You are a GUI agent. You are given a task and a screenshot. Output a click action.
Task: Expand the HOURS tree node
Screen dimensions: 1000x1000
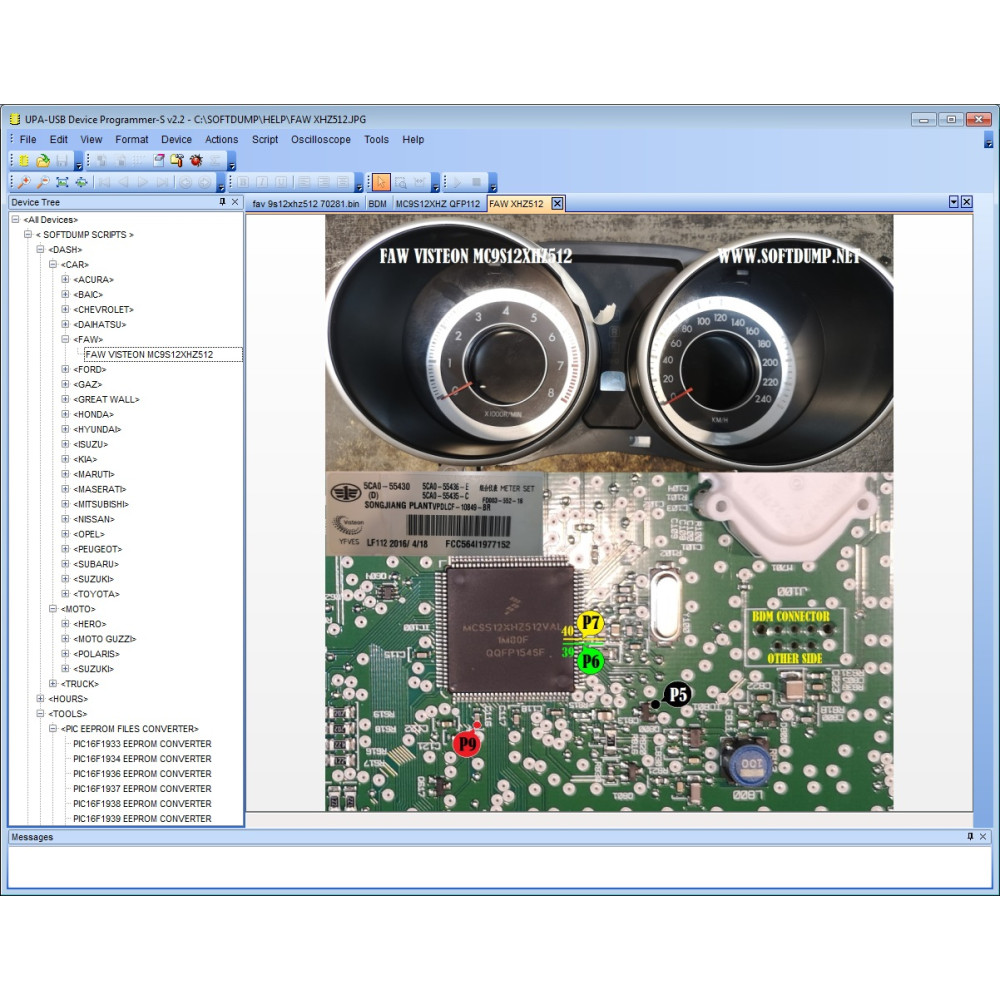pyautogui.click(x=40, y=698)
